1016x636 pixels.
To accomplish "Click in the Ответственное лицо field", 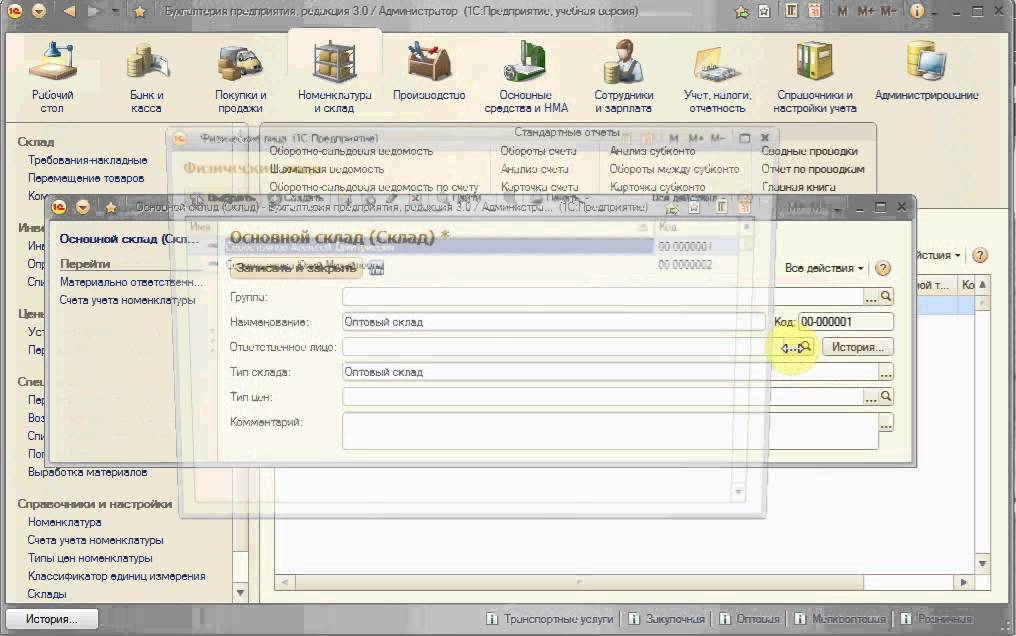I will click(x=561, y=347).
